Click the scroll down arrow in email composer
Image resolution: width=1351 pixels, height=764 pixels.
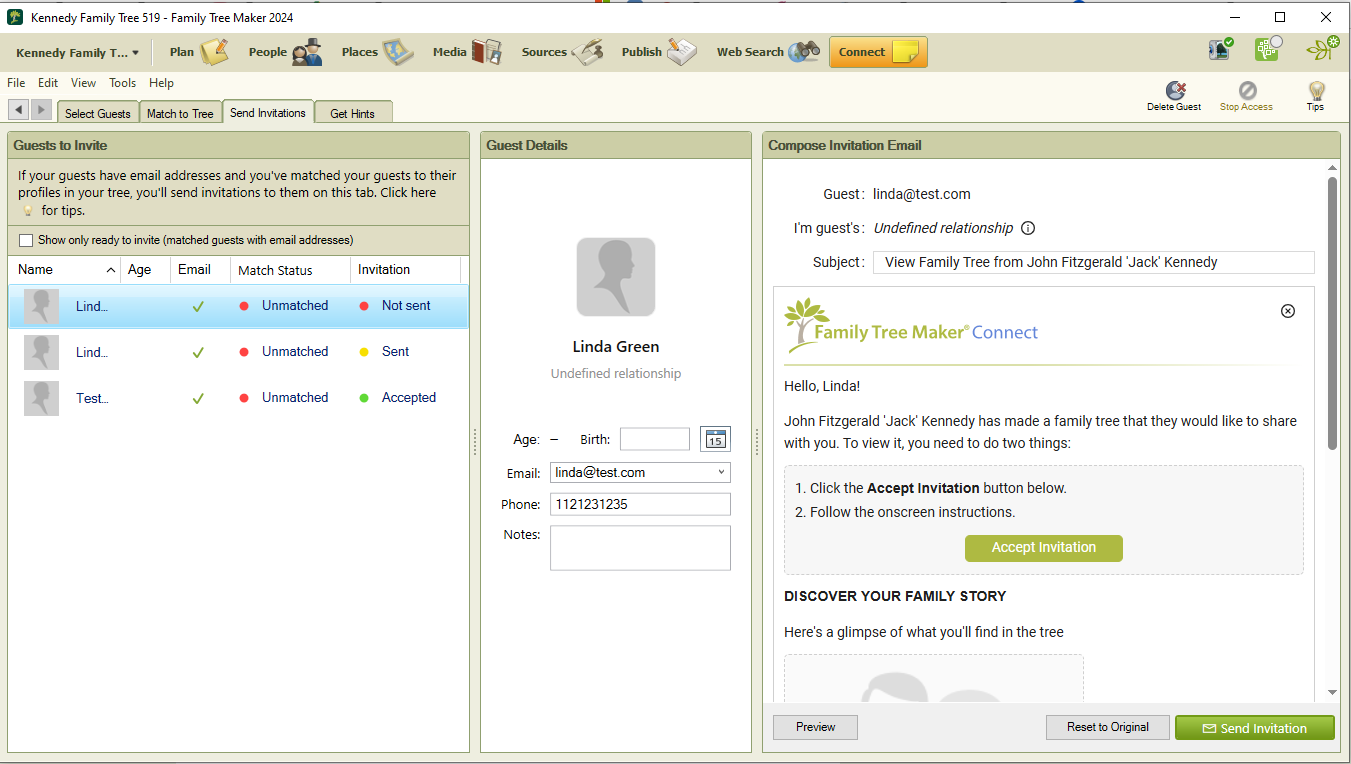coord(1332,692)
